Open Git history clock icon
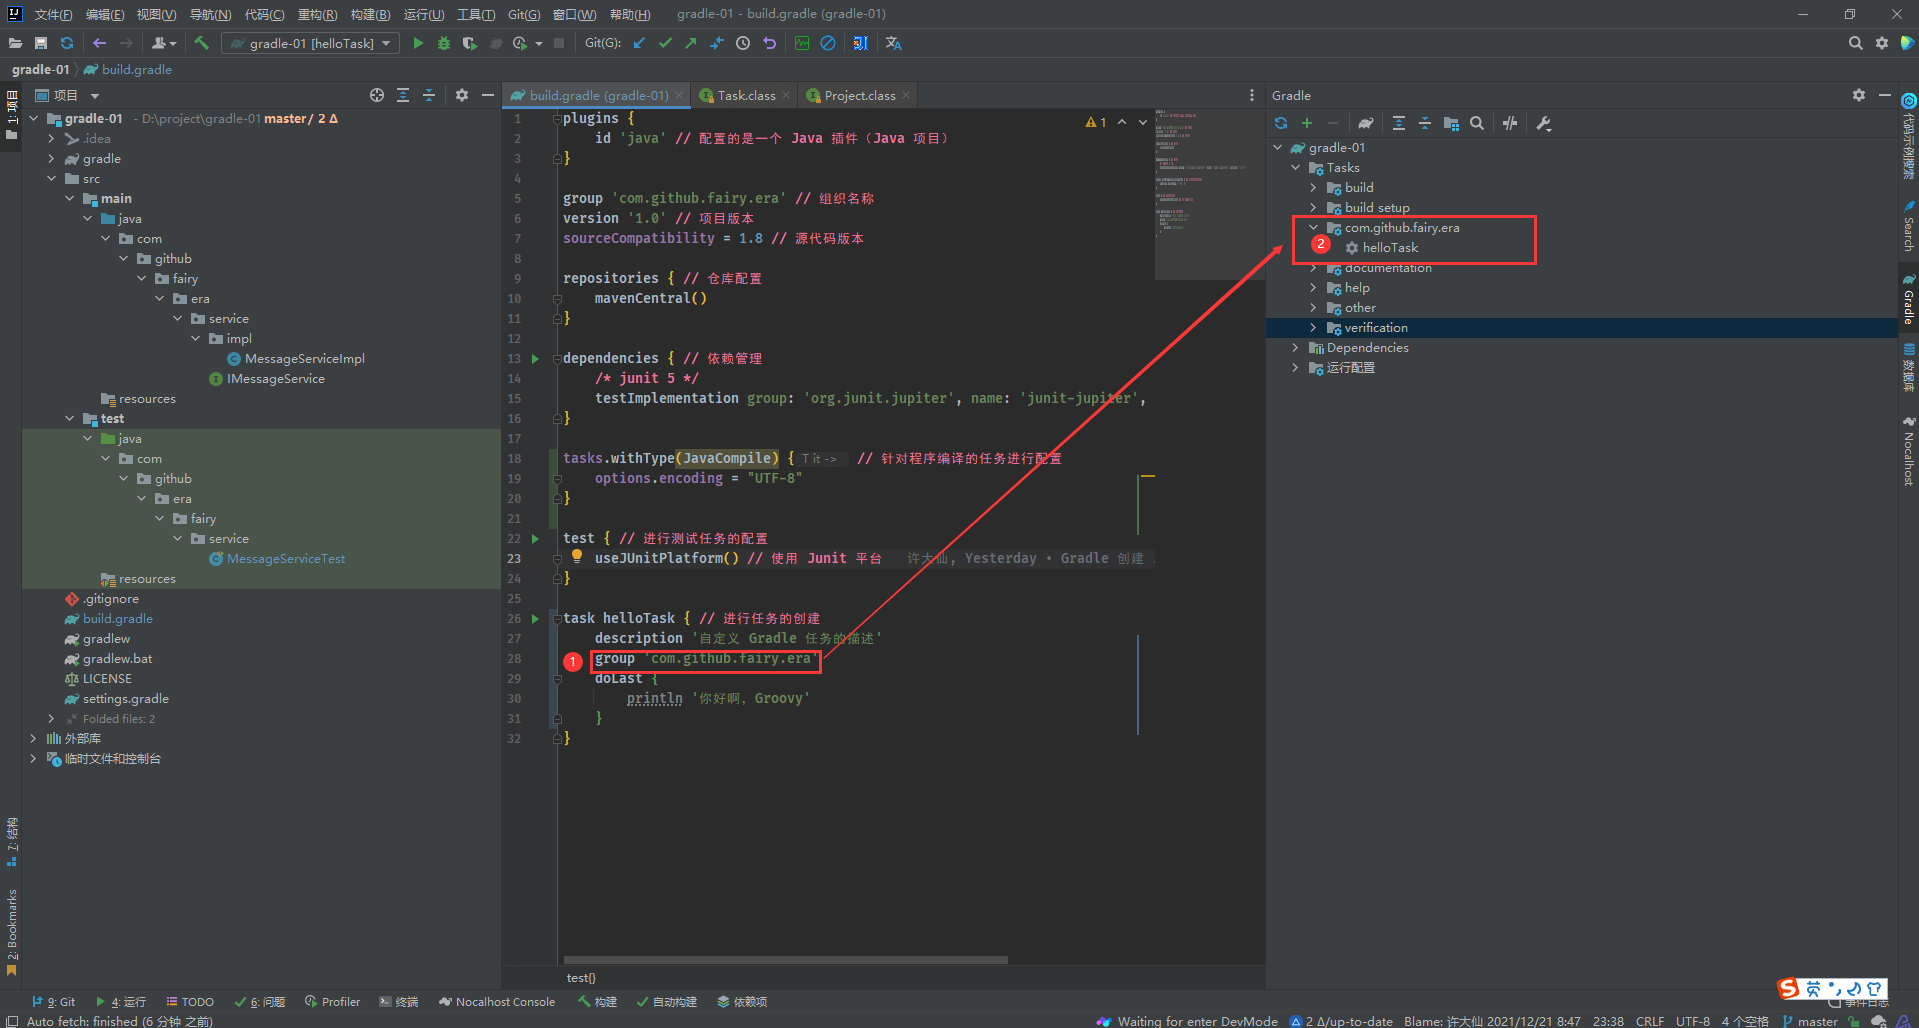Viewport: 1919px width, 1028px height. (x=743, y=43)
